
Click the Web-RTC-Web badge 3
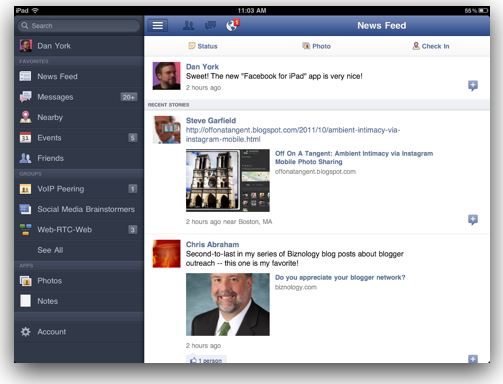pos(133,230)
